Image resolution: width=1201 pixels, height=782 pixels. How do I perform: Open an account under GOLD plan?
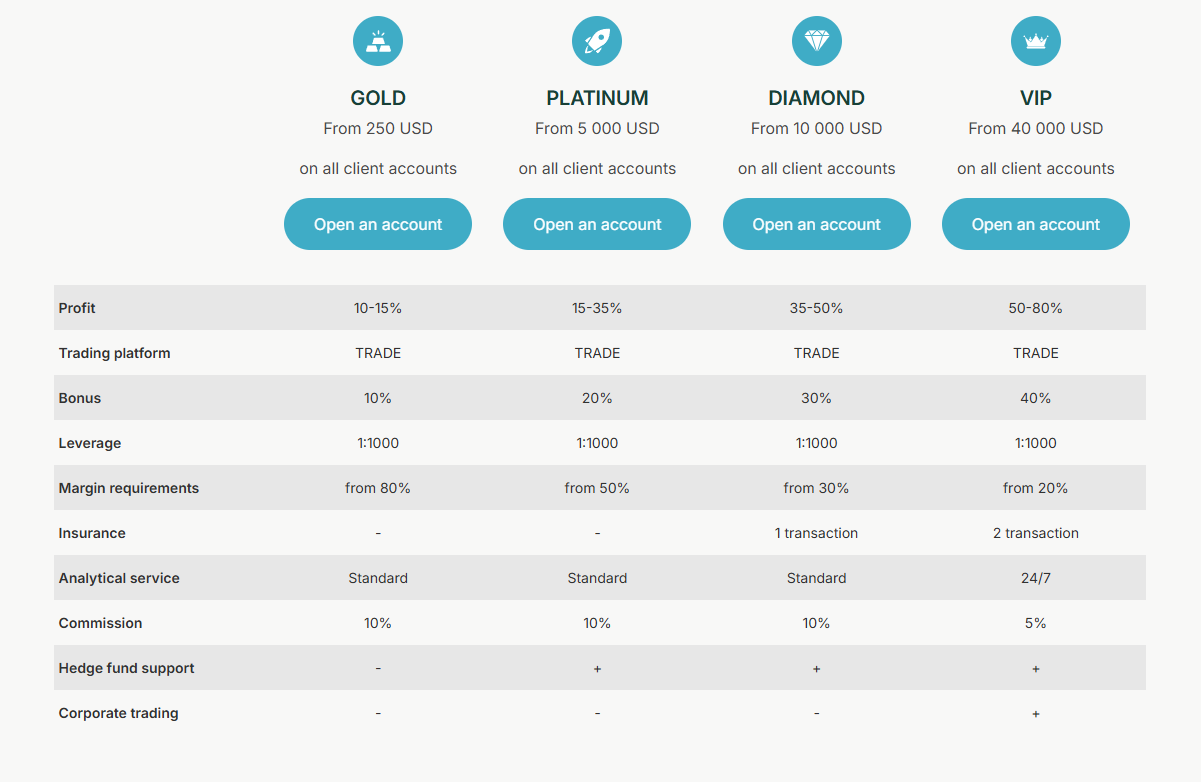pos(378,224)
